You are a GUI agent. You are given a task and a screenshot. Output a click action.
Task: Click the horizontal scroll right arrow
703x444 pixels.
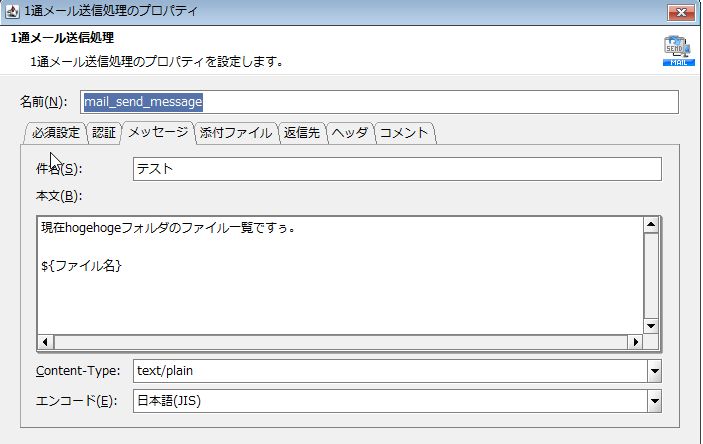coord(634,342)
